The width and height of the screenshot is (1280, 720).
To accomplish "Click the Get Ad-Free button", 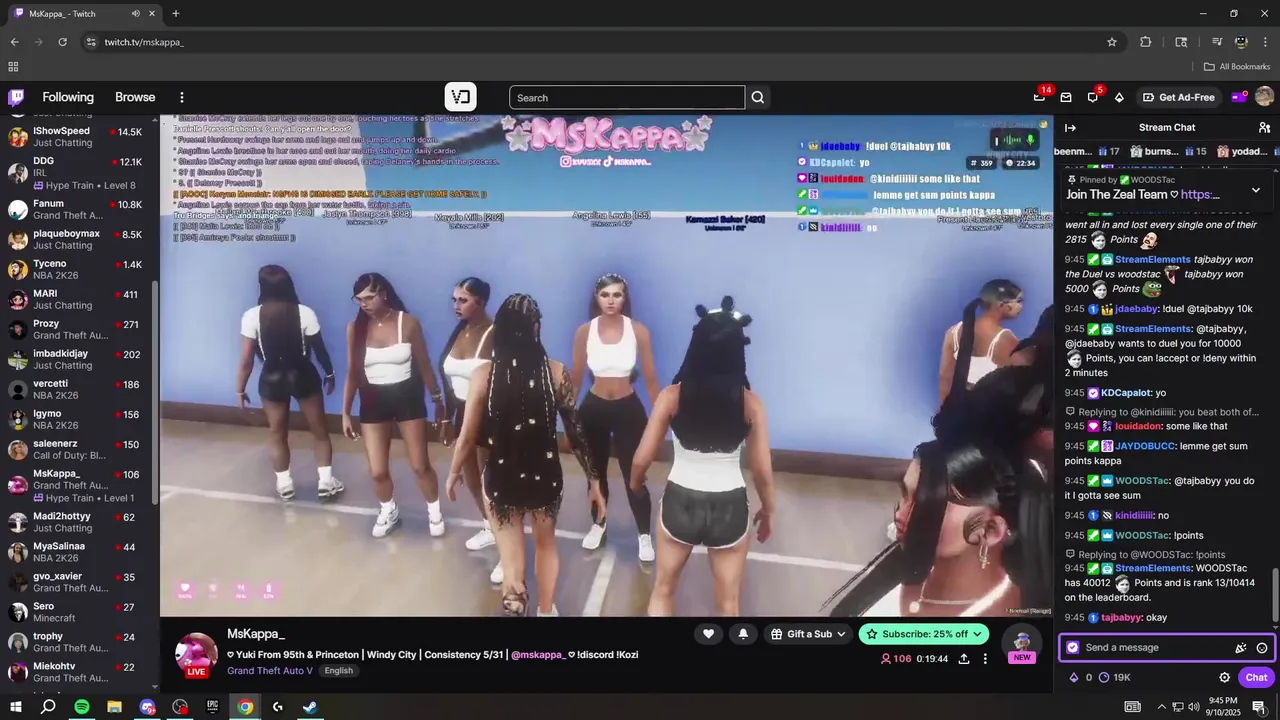I will (1179, 97).
